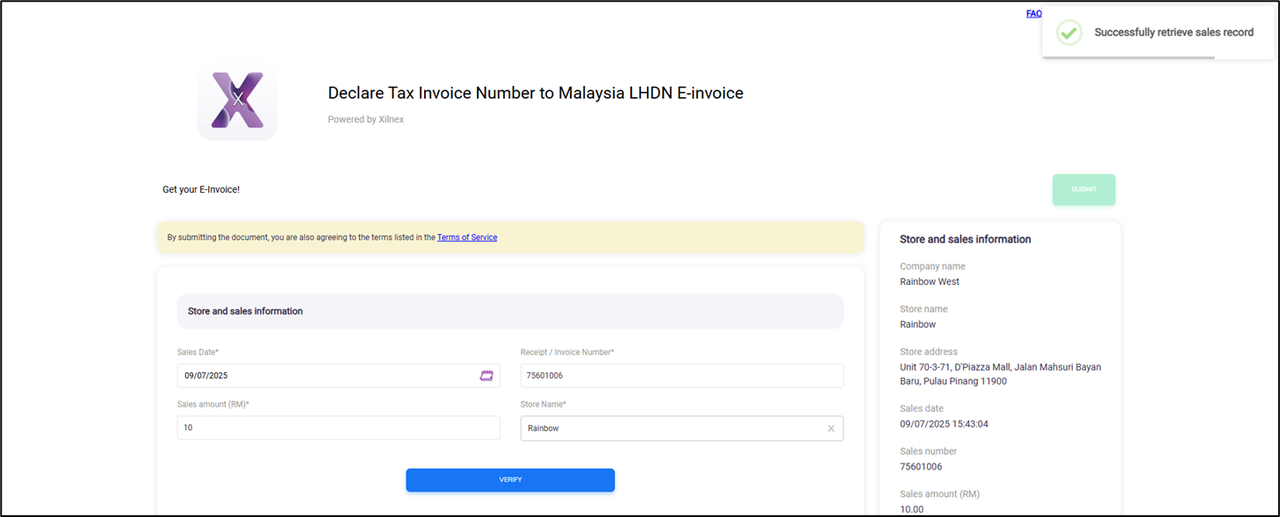Click the green checkmark success icon
Viewport: 1280px width, 517px height.
pyautogui.click(x=1069, y=32)
